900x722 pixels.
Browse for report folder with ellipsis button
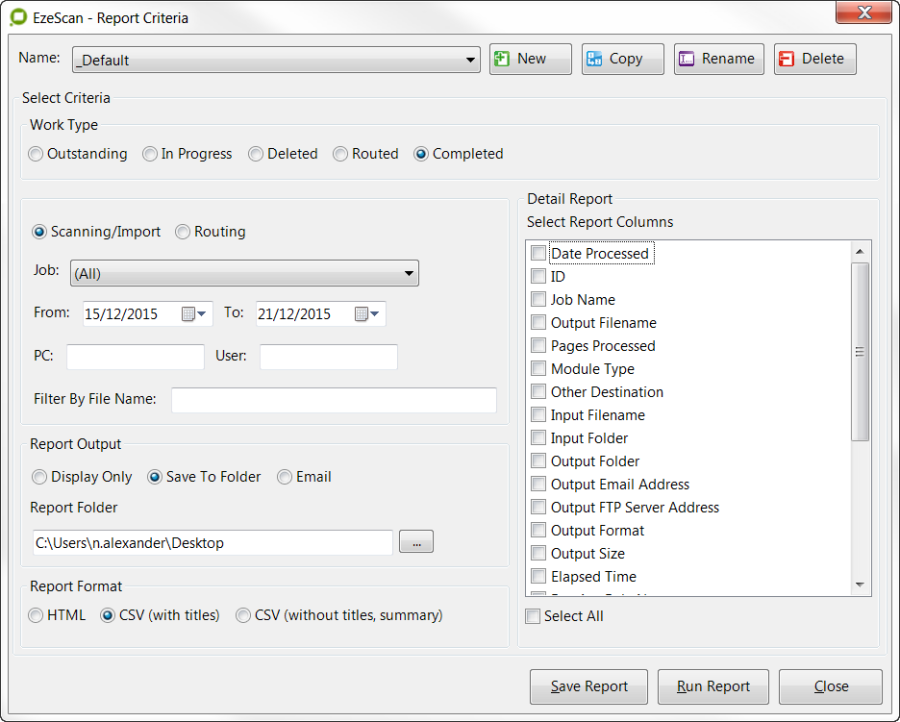(x=416, y=543)
